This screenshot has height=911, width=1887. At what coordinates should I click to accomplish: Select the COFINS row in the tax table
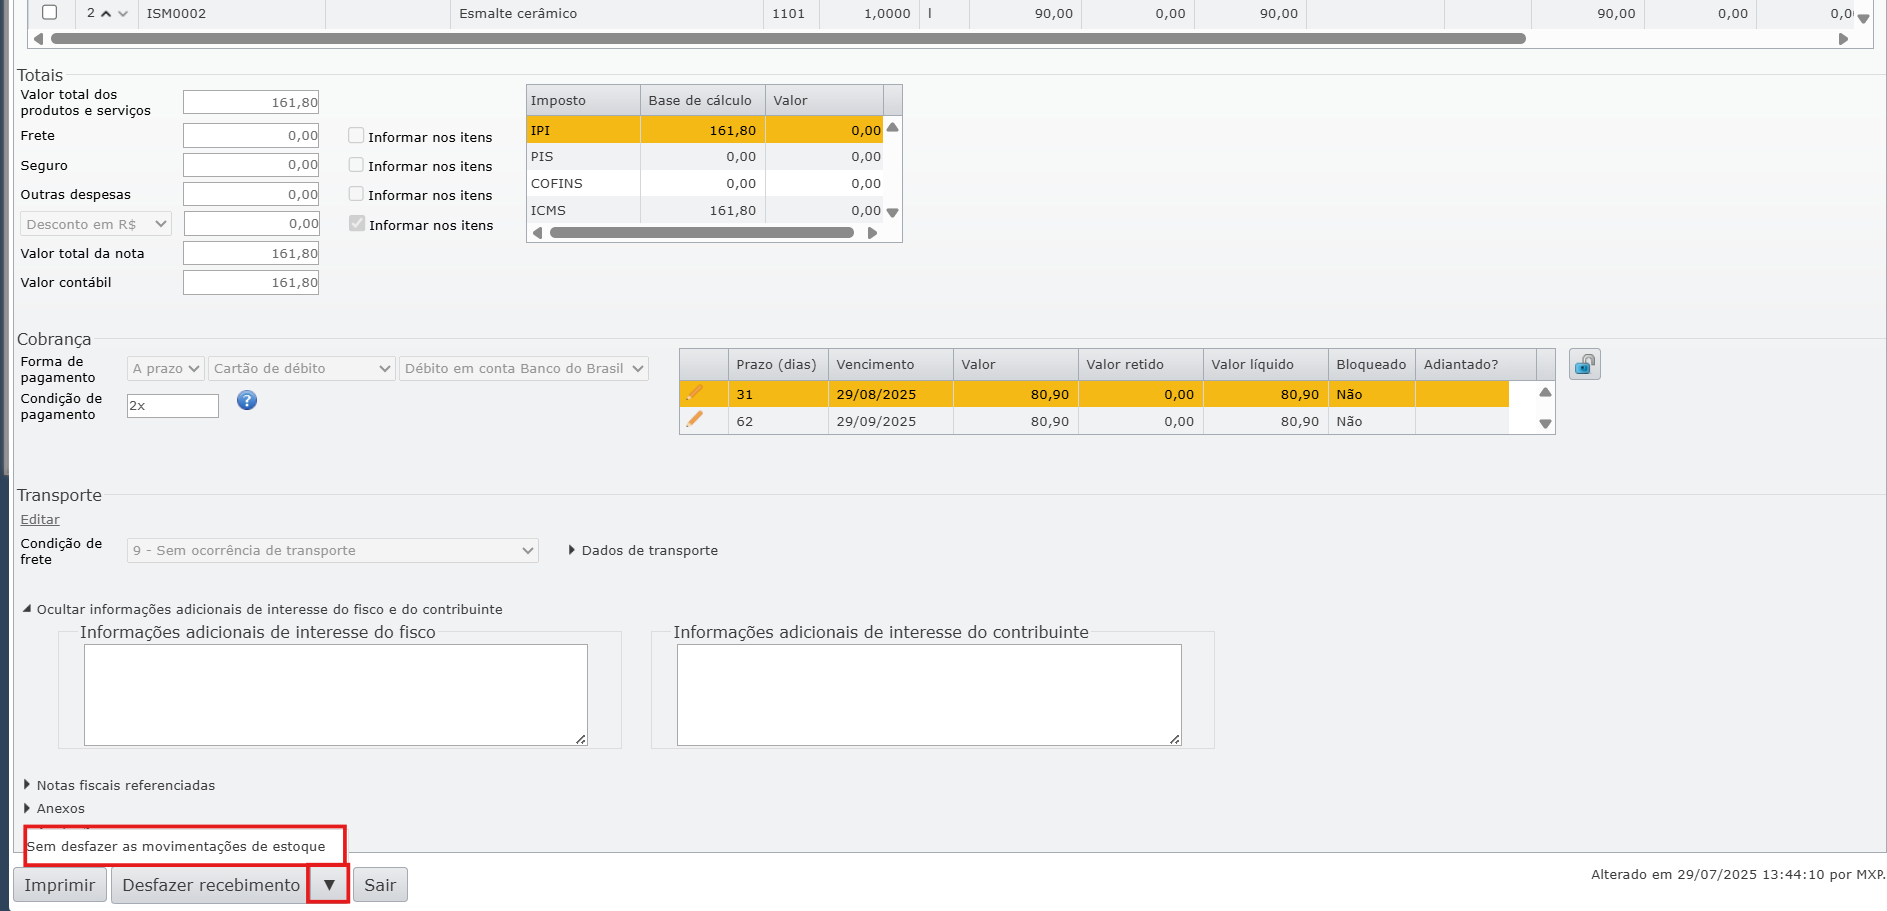pos(705,184)
